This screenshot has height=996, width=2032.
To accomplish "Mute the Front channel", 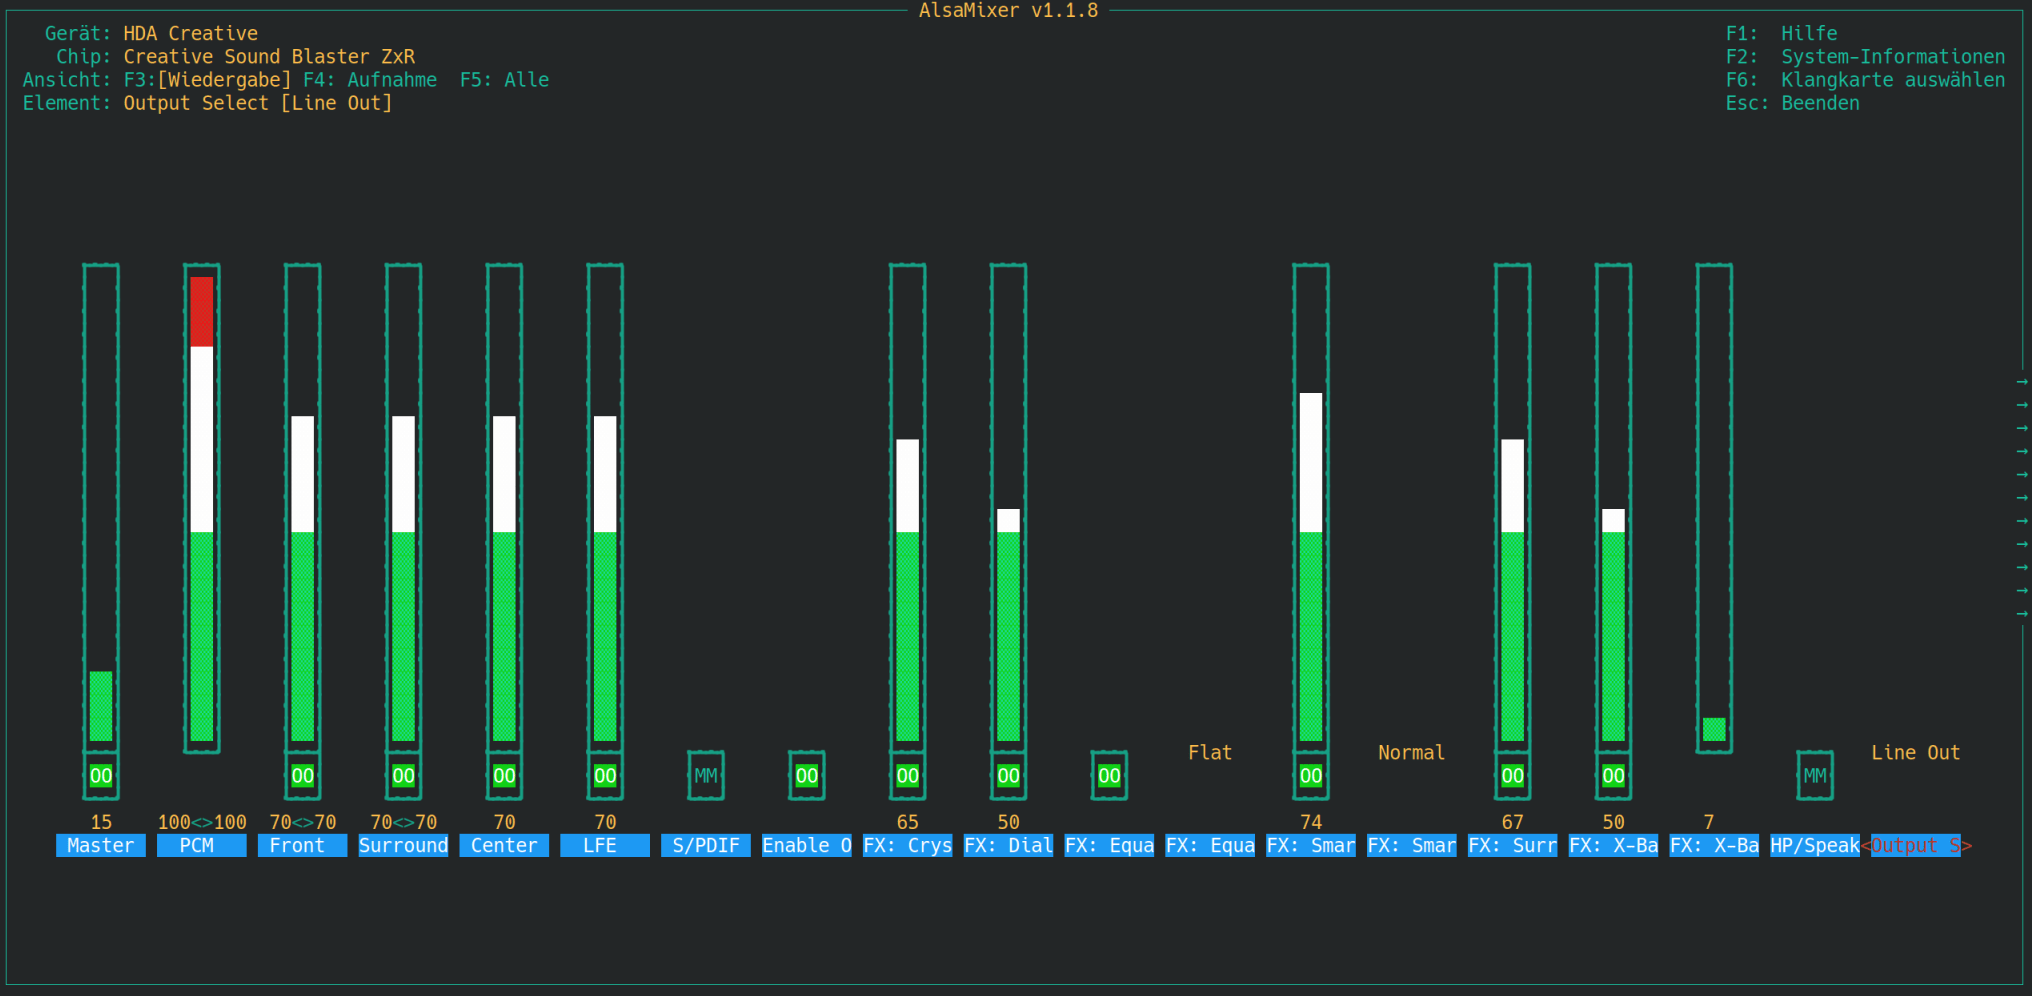I will (x=302, y=774).
